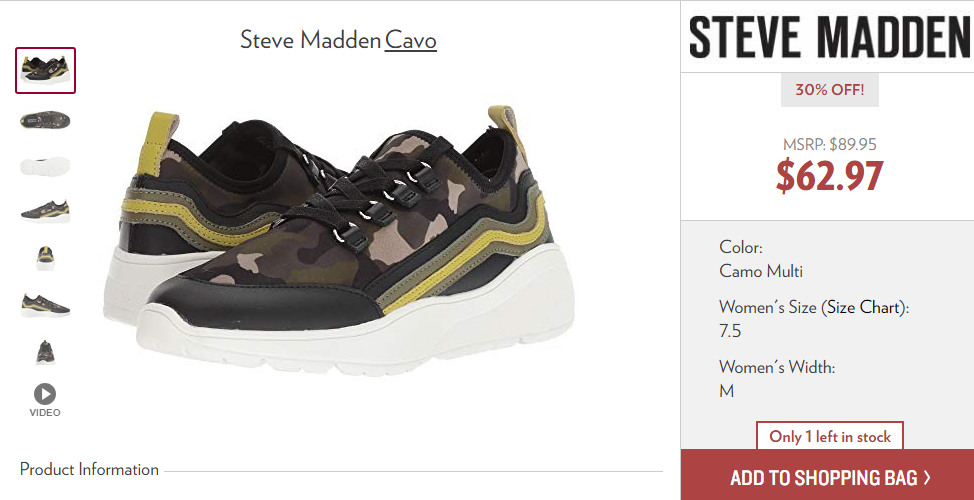
Task: Select the pair-of-shoes thumbnail with red border
Action: 45,71
